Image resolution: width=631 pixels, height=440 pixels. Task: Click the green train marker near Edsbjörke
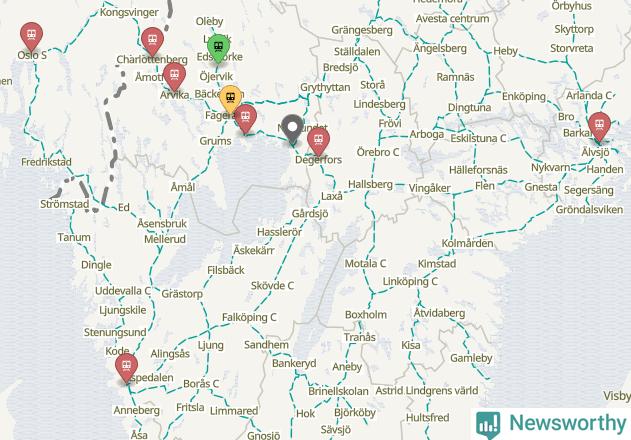219,49
